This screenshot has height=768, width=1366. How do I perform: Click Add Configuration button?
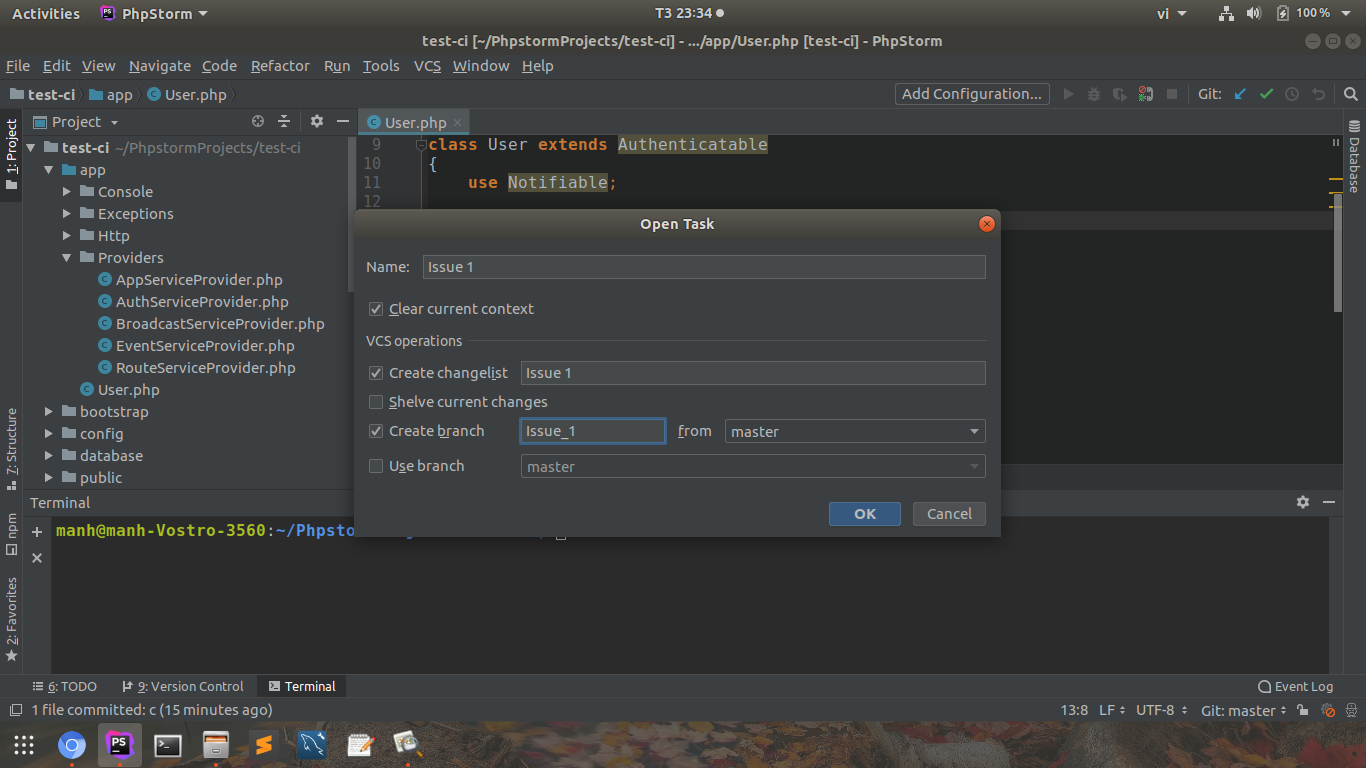pos(972,94)
